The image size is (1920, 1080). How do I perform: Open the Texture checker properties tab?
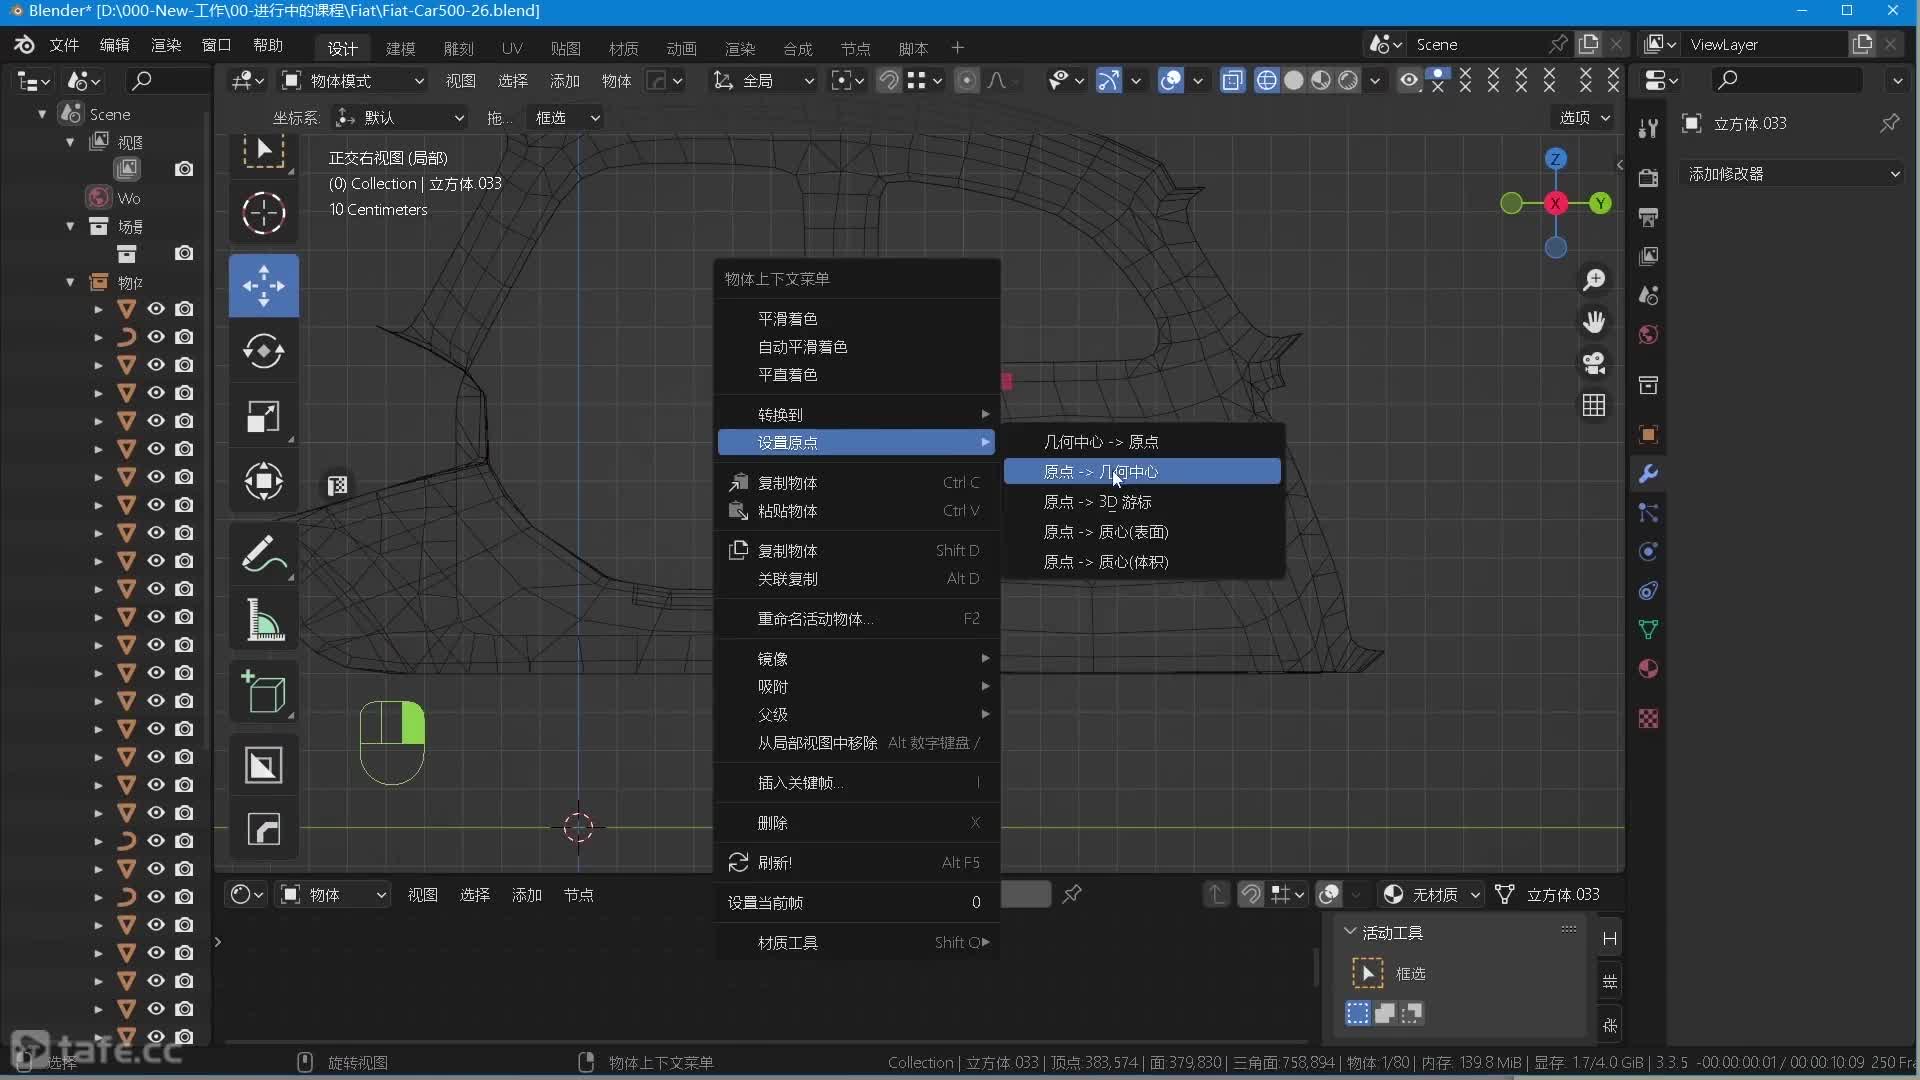pos(1649,719)
